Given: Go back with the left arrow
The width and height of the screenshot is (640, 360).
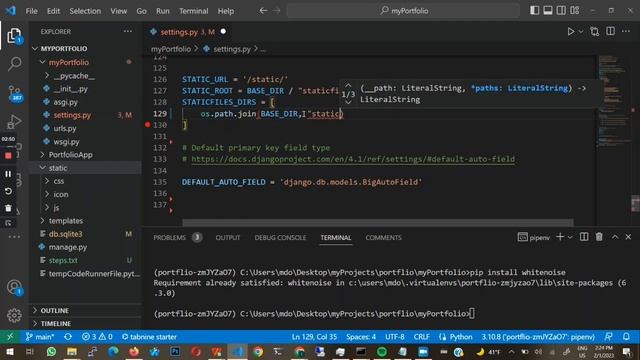Looking at the screenshot, I should point(263,11).
